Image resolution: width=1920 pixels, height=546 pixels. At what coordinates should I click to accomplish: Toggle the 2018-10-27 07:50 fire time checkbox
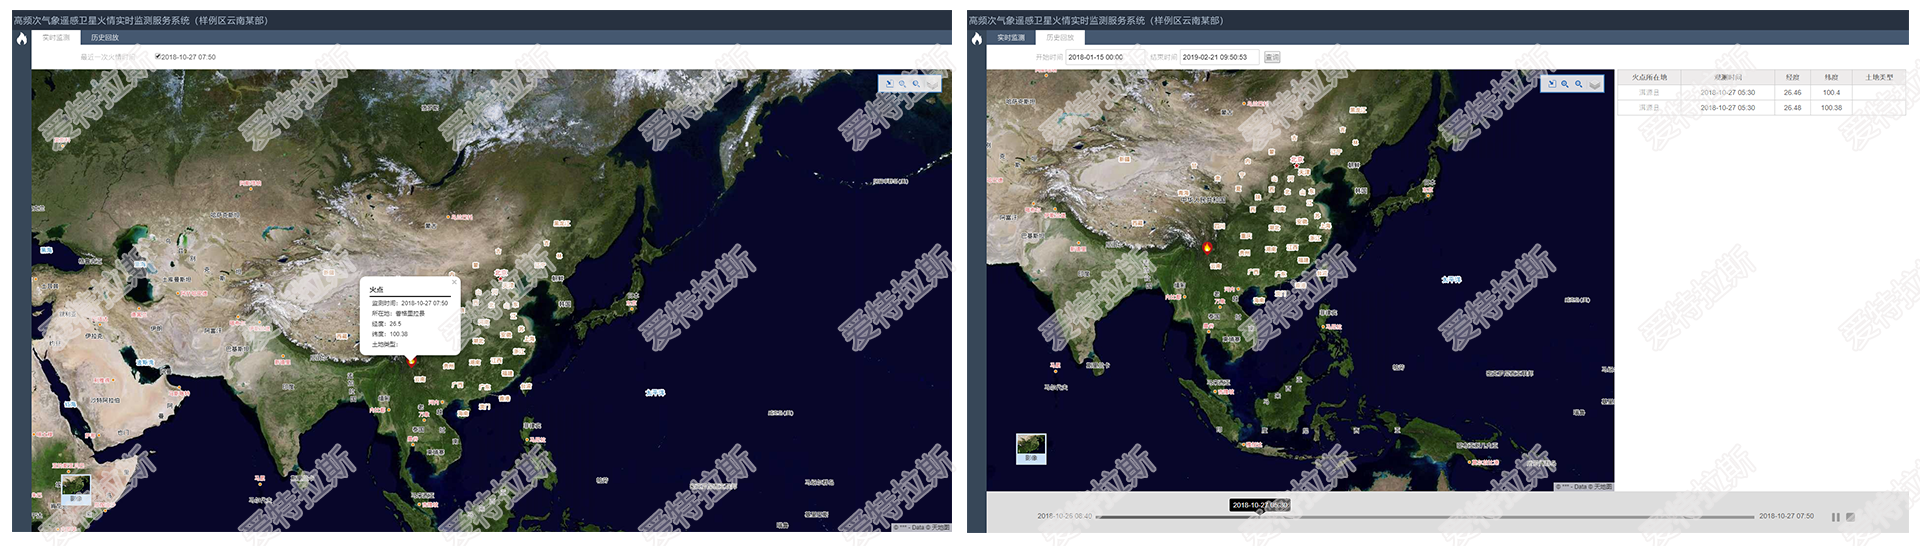pos(158,57)
